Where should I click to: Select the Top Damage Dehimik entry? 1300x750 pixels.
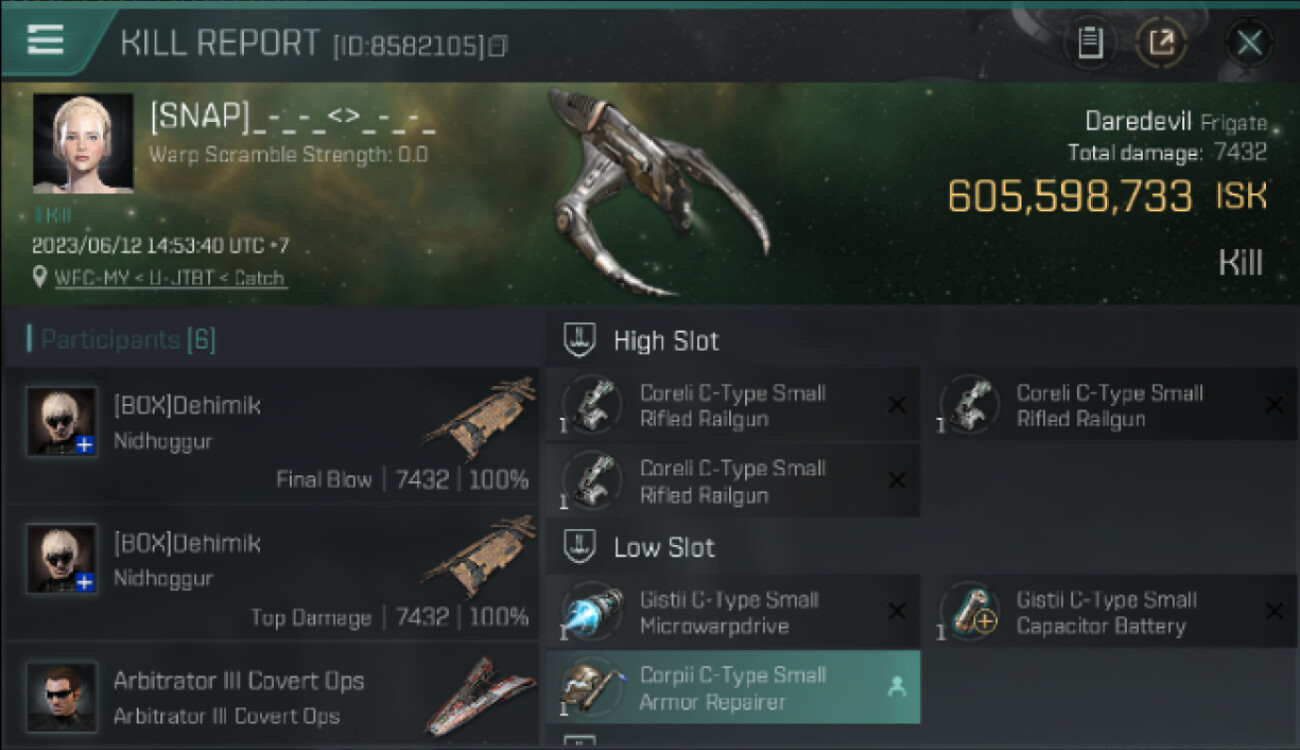pos(273,573)
